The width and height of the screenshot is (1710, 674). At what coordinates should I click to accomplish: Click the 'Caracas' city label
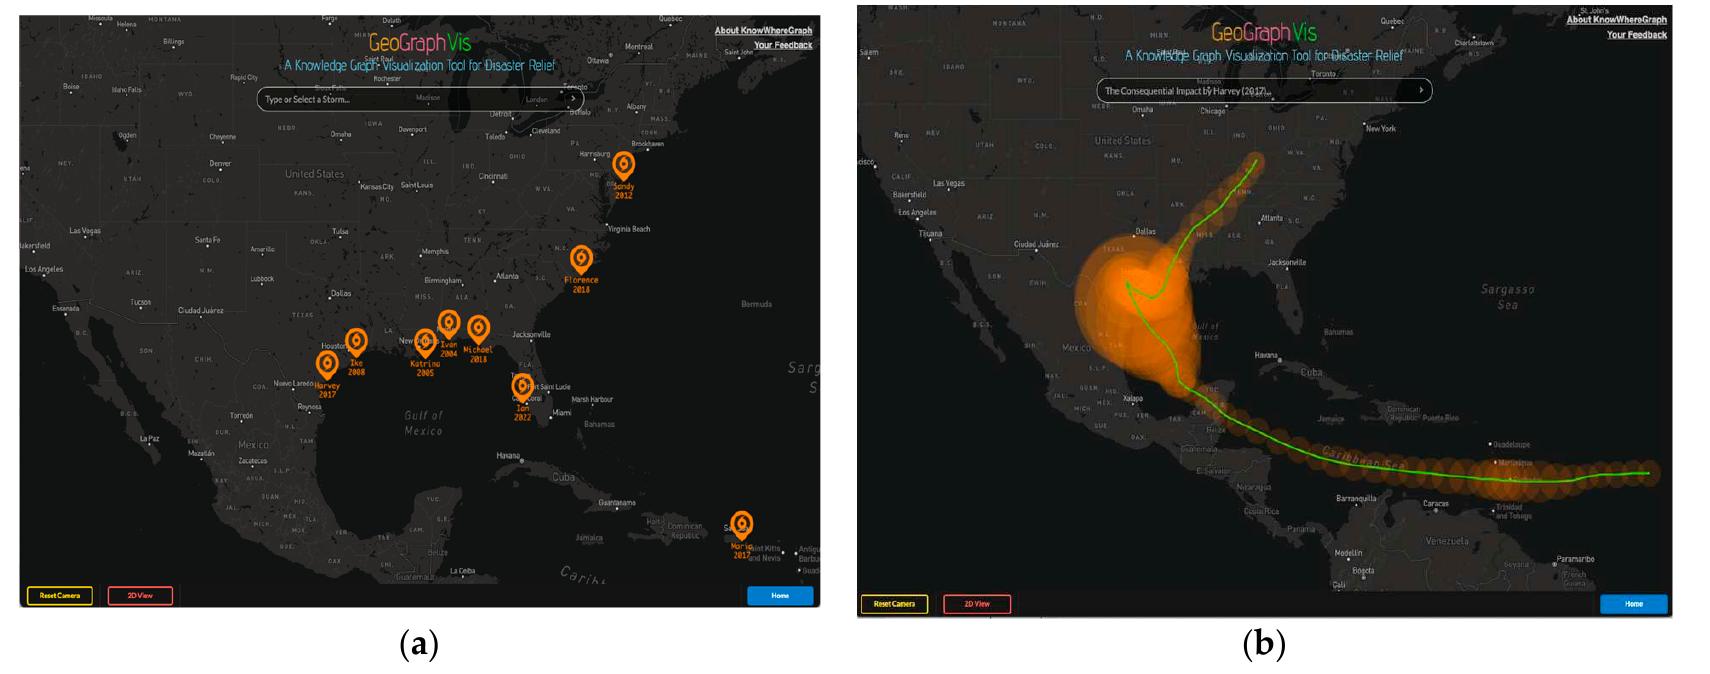click(1436, 504)
